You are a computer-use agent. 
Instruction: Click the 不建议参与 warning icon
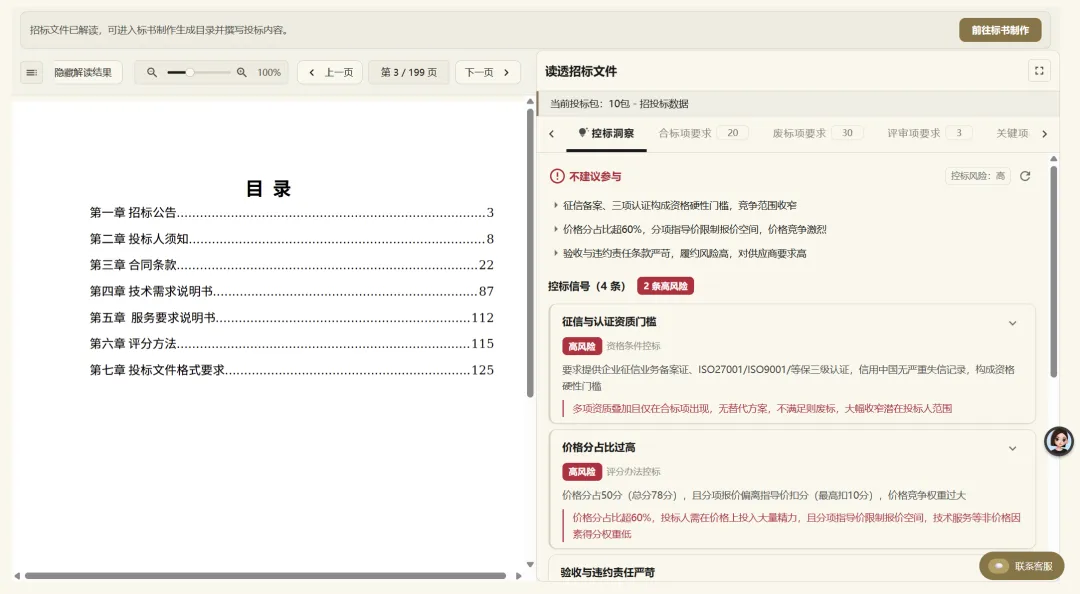coord(557,176)
